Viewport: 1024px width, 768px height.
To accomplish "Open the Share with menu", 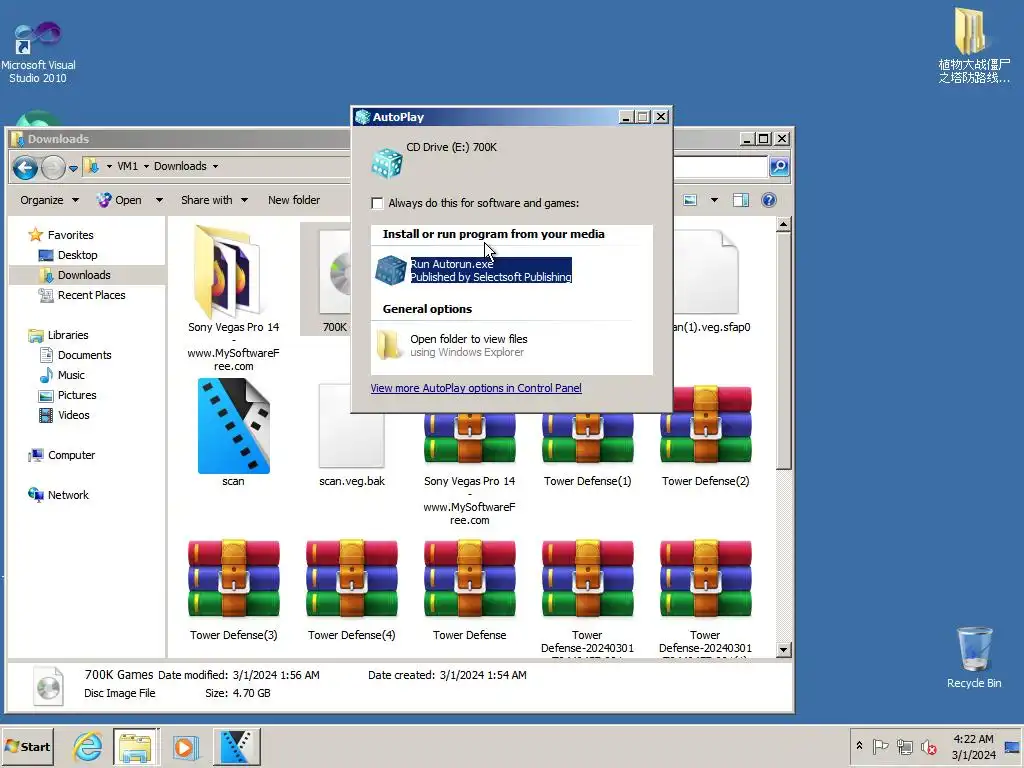I will (x=214, y=200).
